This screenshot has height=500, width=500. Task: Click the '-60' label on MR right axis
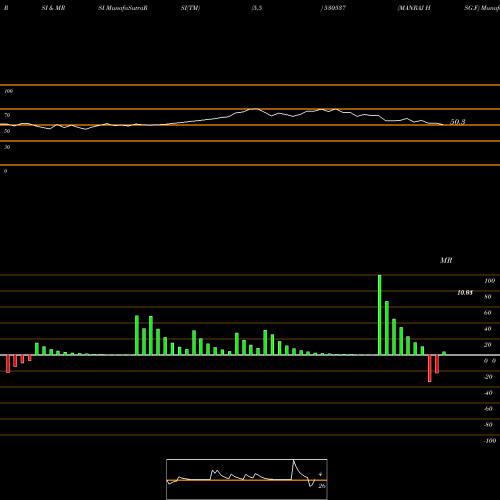click(x=488, y=409)
